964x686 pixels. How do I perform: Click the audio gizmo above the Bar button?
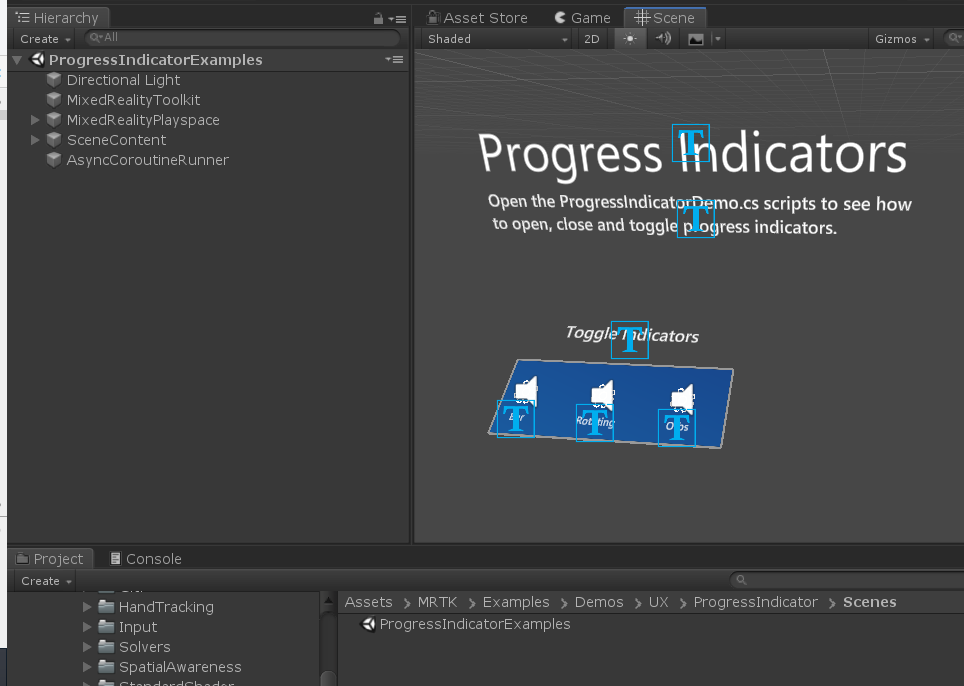pos(526,390)
